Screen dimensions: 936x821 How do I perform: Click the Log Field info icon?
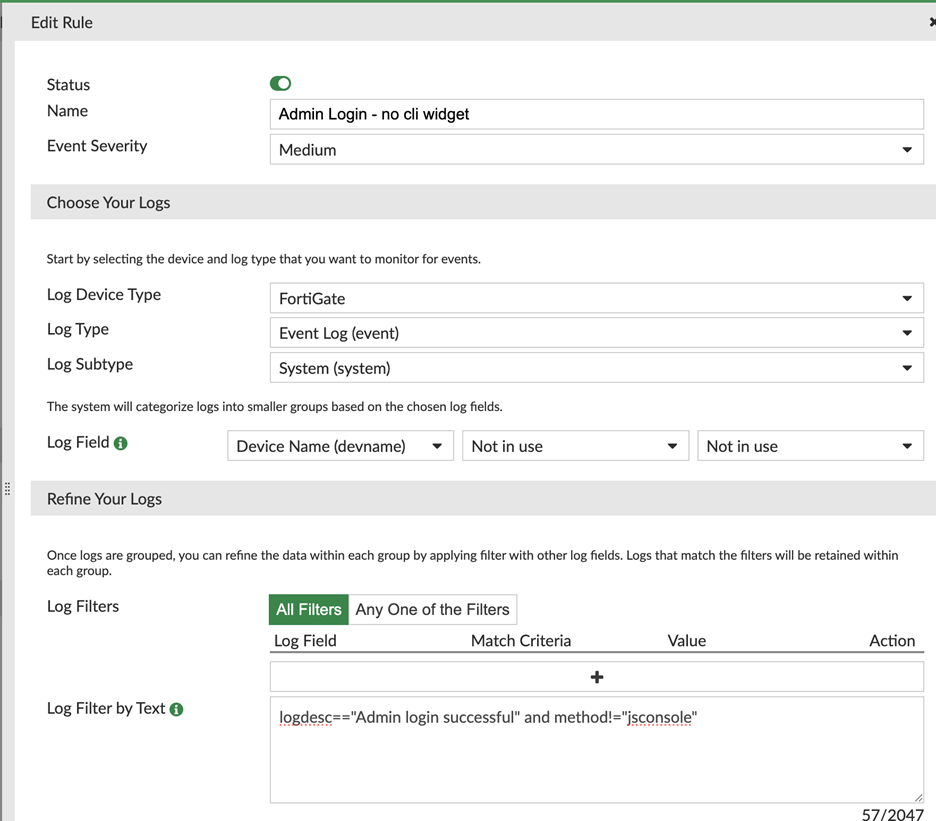tap(121, 443)
